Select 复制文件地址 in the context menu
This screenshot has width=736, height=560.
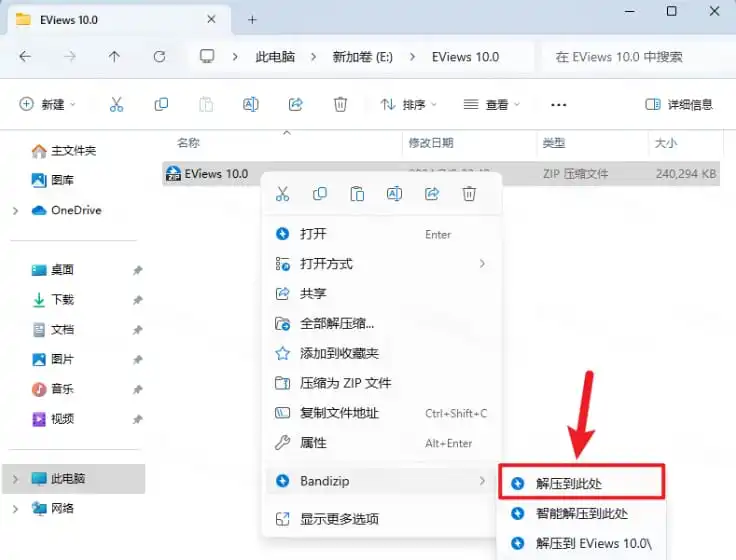383,413
